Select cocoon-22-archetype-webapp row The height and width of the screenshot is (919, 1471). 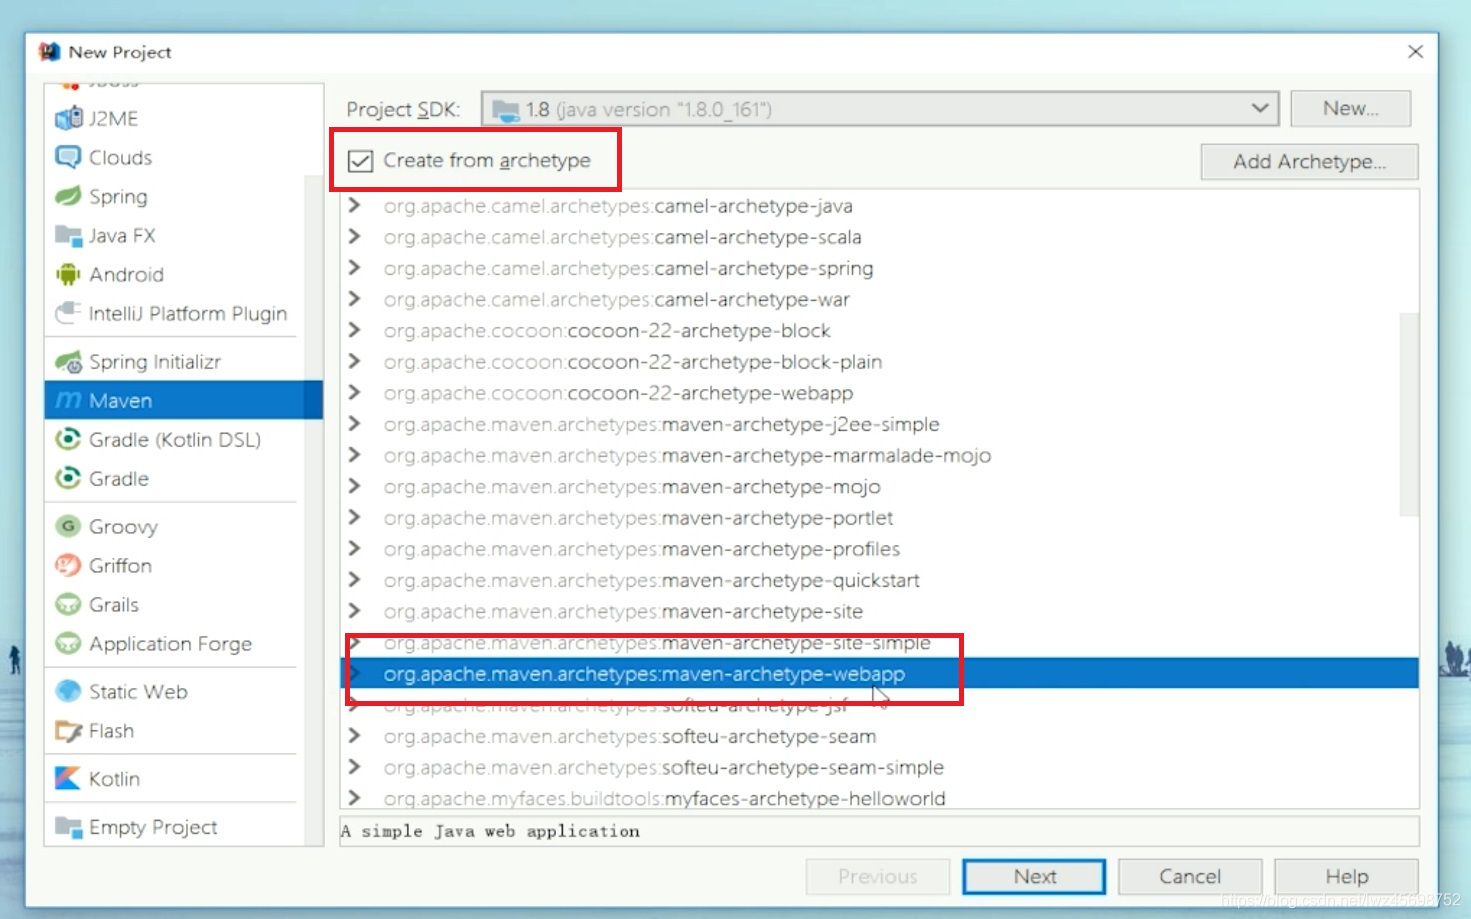(x=879, y=392)
